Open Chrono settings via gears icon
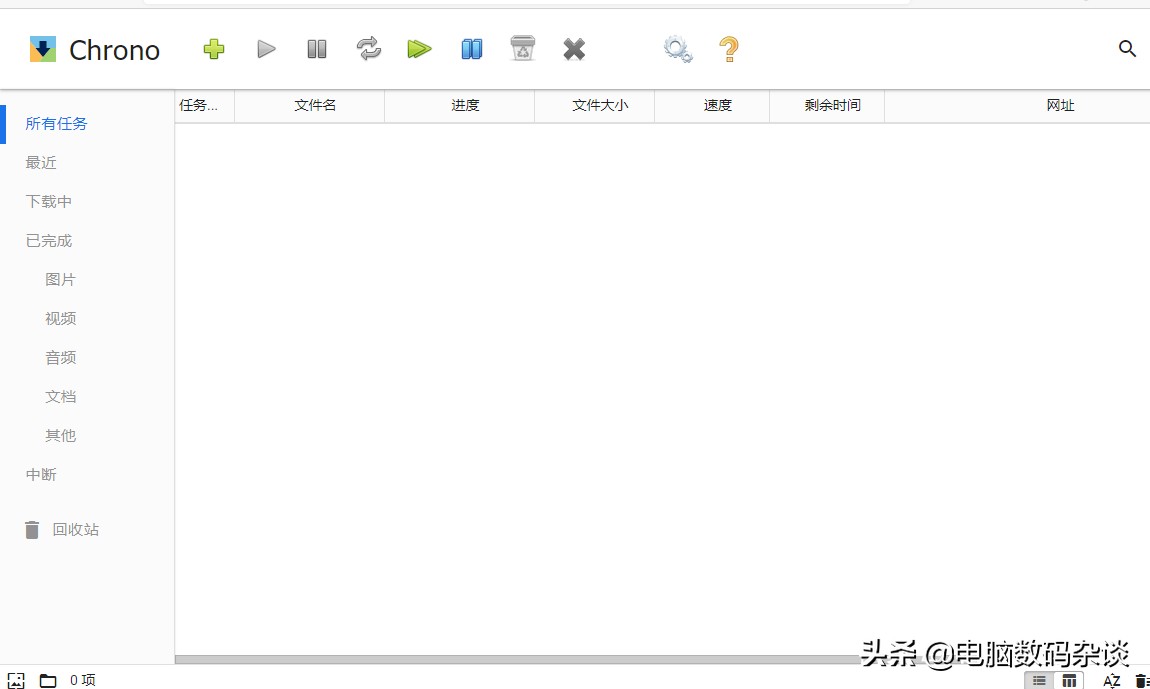The height and width of the screenshot is (689, 1150). click(677, 48)
